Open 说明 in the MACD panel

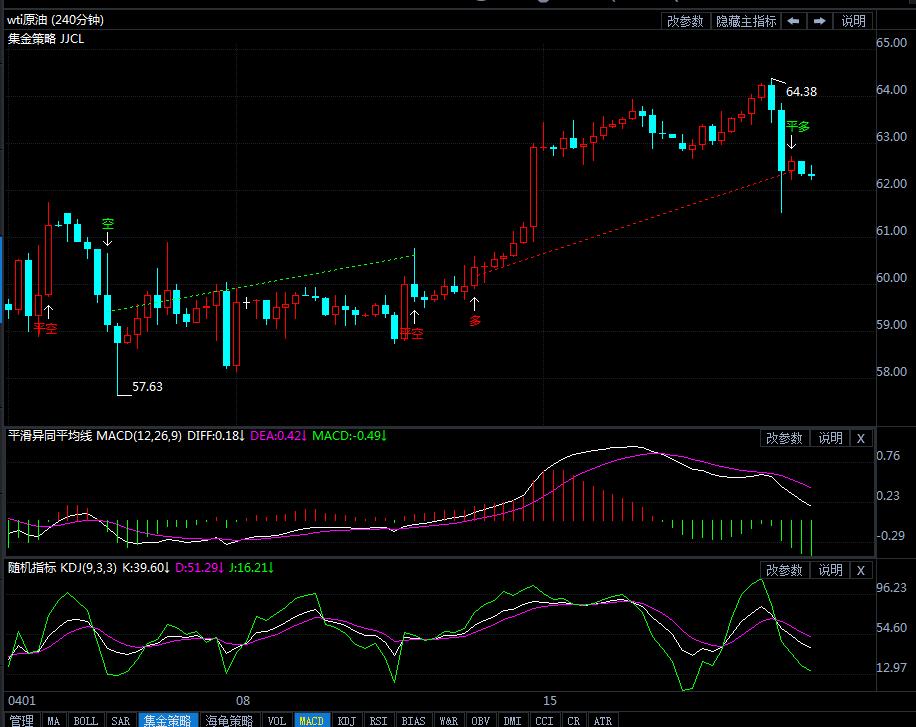coord(830,438)
